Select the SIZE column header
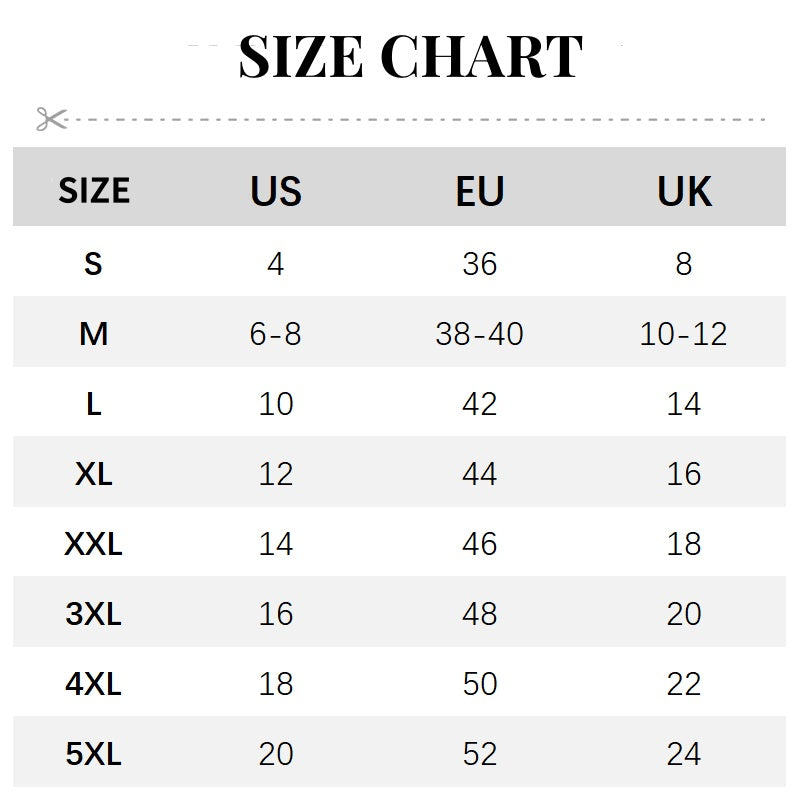This screenshot has width=800, height=800. pyautogui.click(x=94, y=190)
